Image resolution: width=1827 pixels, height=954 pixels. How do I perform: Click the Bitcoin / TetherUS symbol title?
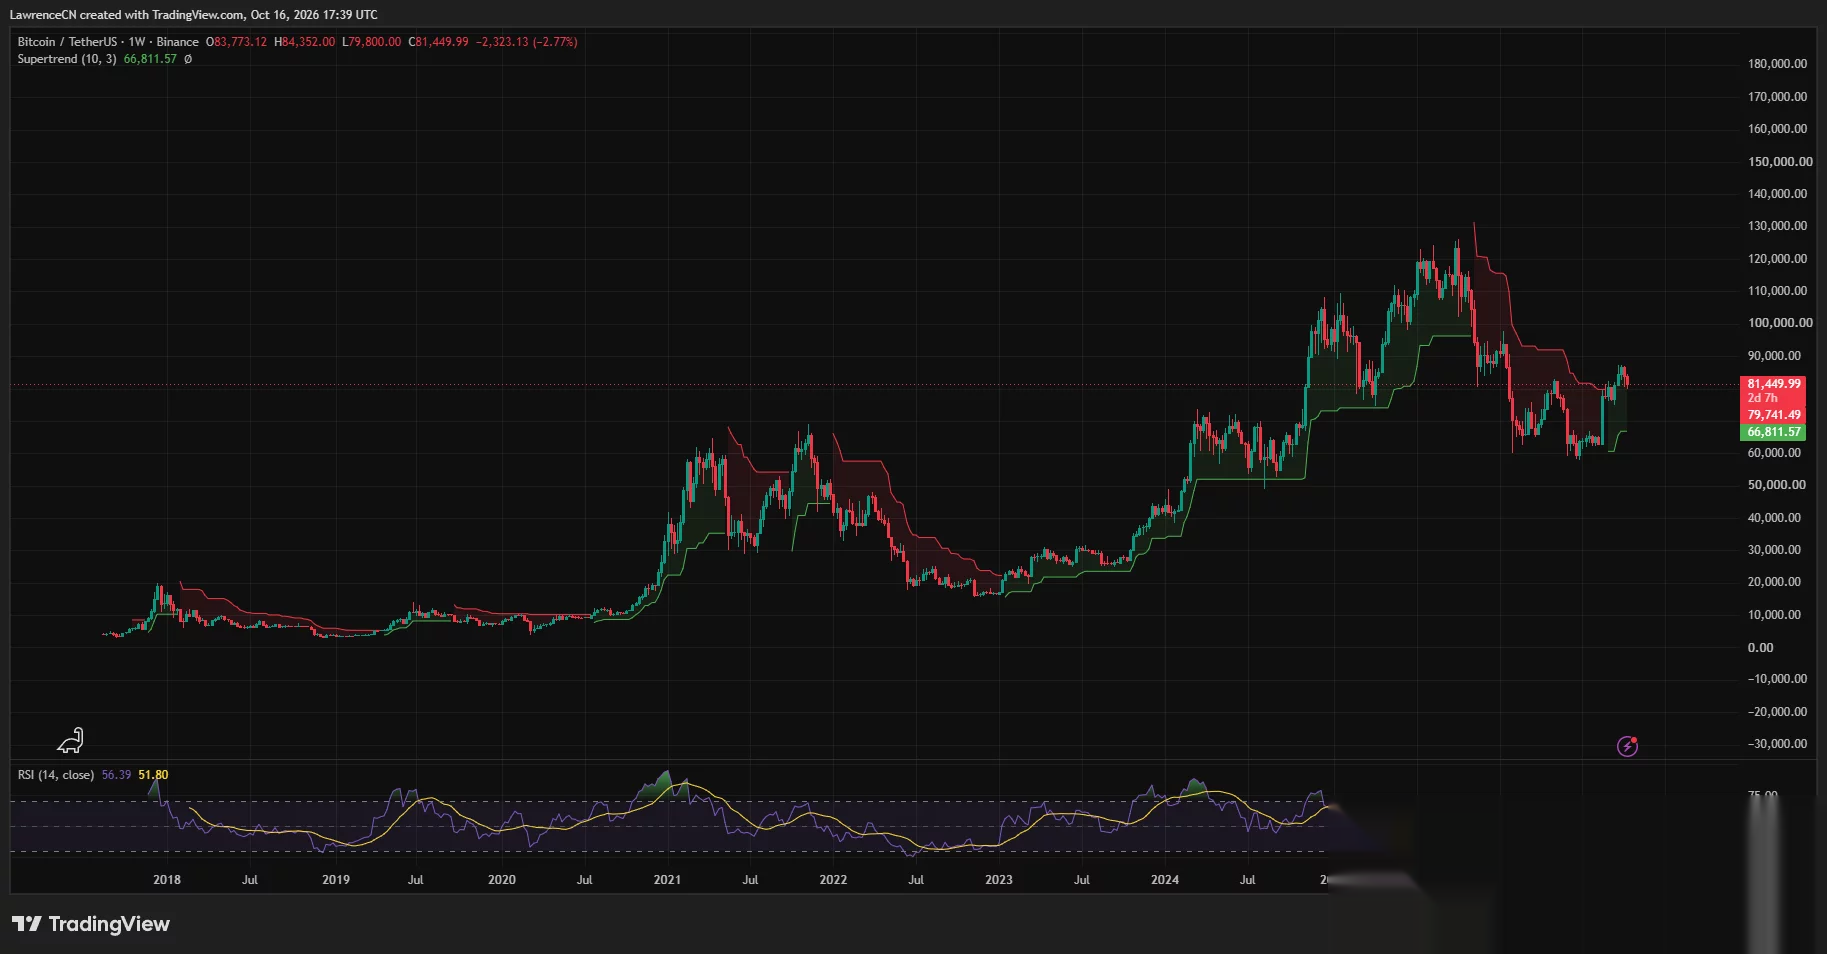point(67,42)
